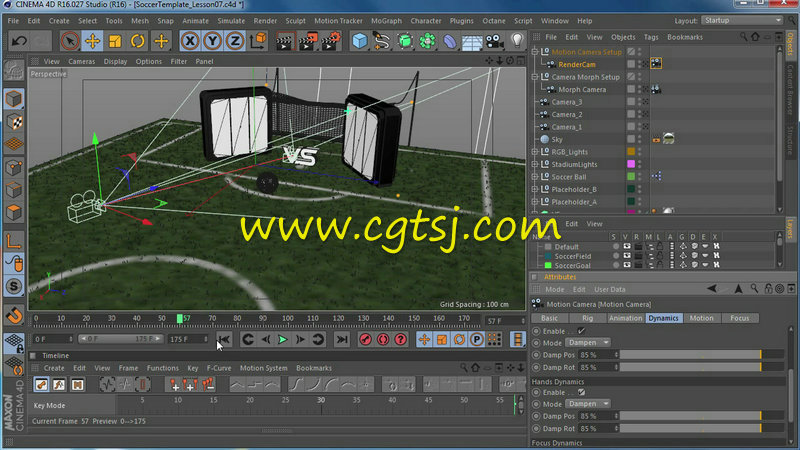This screenshot has height=450, width=800.
Task: Click the Record Active Objects button
Action: coord(365,339)
